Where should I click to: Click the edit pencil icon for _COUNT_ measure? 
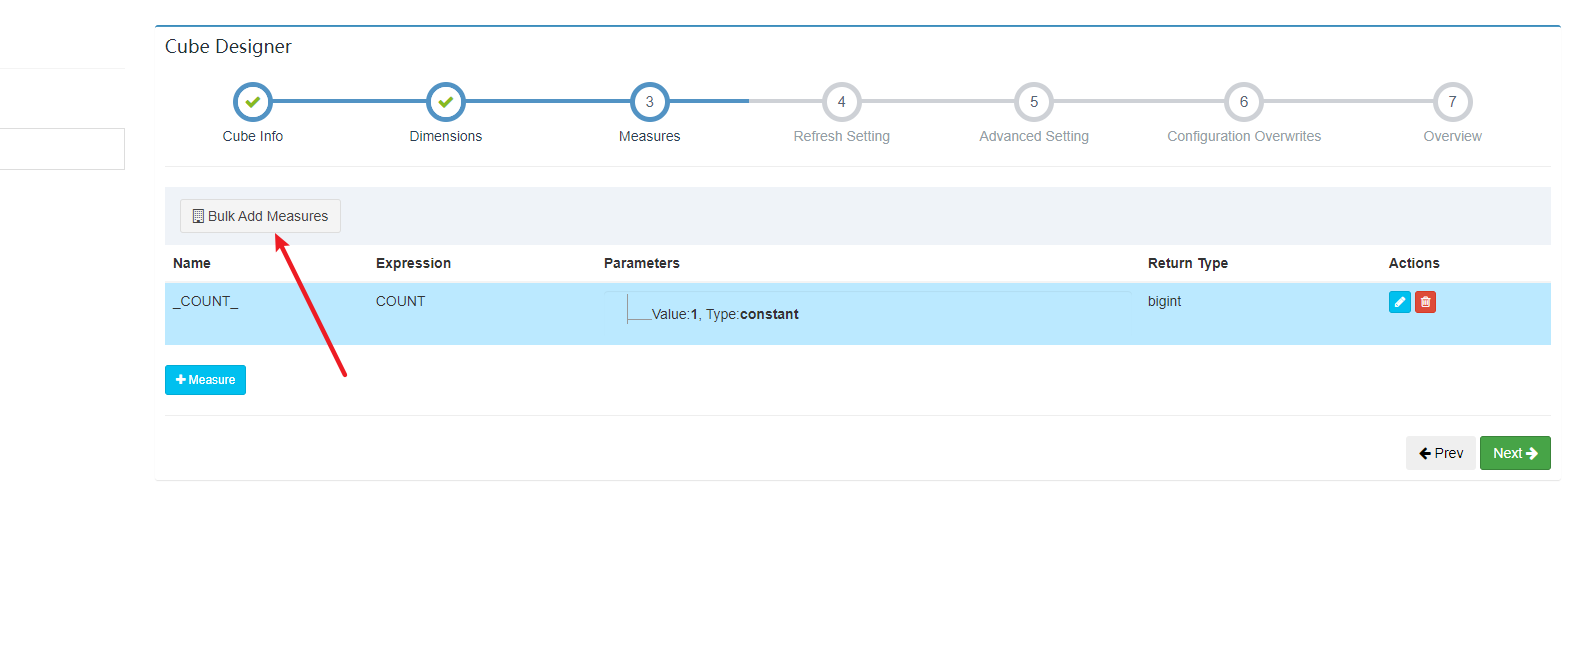tap(1399, 302)
